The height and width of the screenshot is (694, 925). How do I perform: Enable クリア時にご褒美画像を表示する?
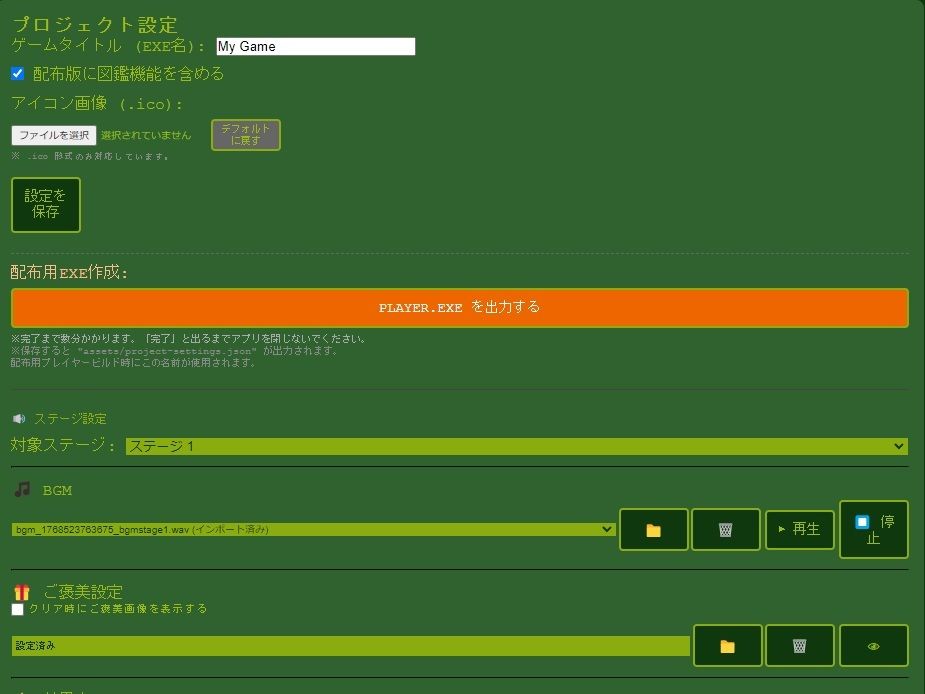click(x=15, y=608)
